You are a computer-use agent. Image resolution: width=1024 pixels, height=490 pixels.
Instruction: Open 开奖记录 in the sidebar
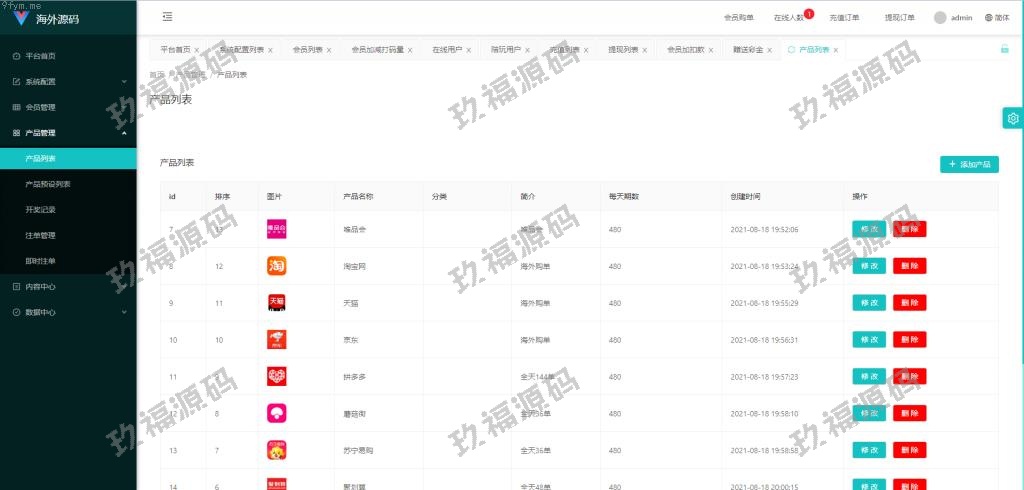click(x=41, y=209)
